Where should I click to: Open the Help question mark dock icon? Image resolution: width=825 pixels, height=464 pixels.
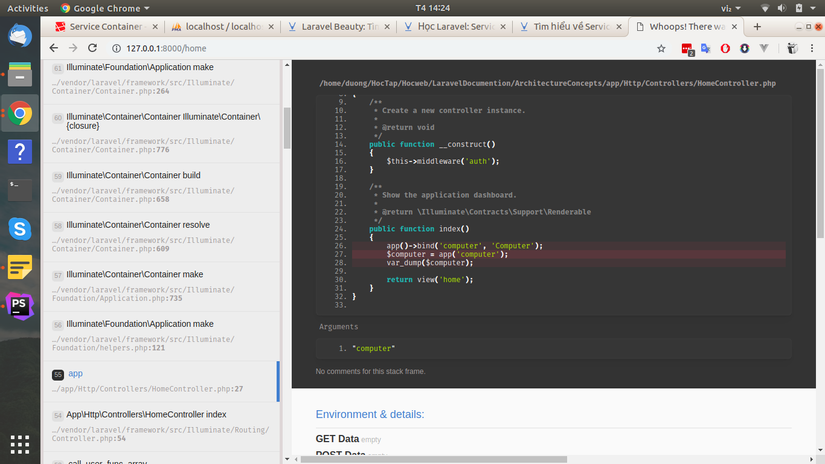[x=20, y=151]
